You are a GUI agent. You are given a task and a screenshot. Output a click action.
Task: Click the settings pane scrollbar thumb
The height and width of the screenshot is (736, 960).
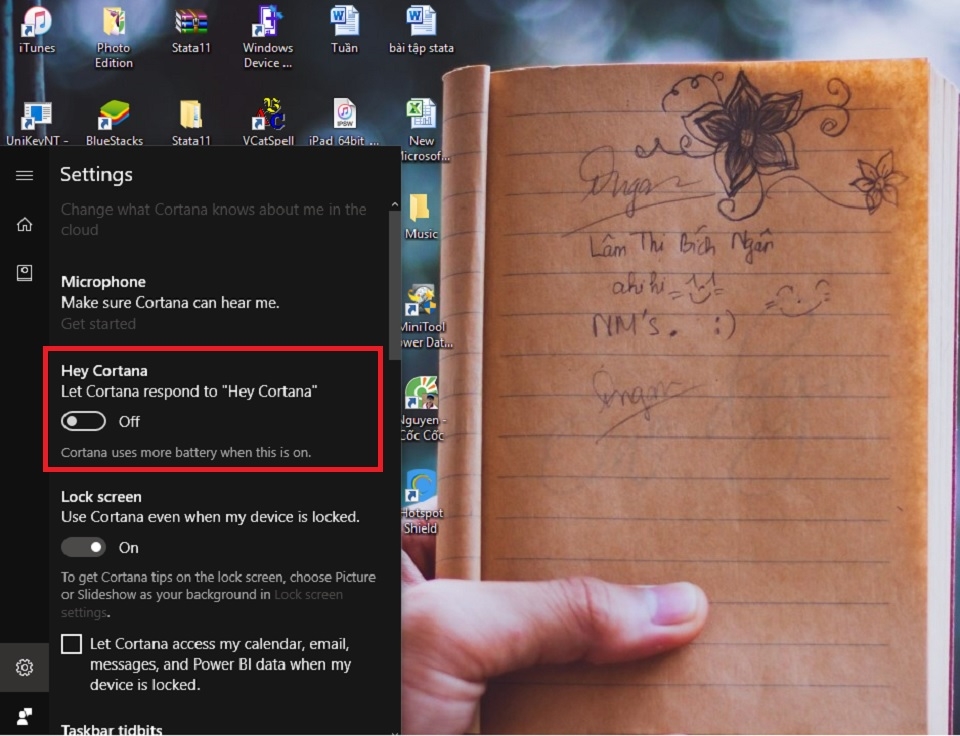pyautogui.click(x=395, y=285)
